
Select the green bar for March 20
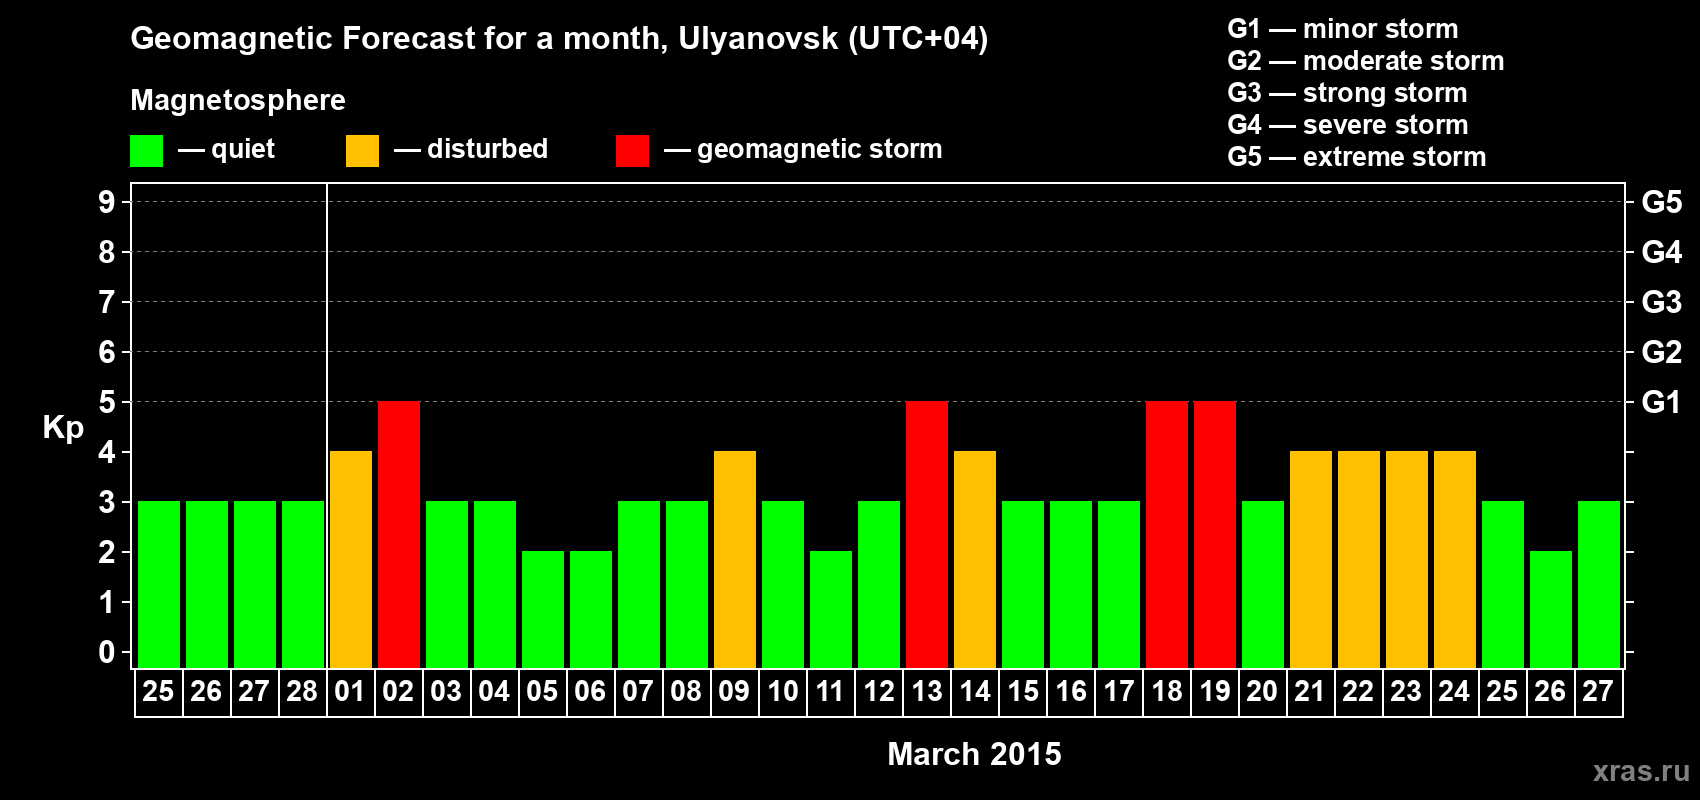point(1263,585)
